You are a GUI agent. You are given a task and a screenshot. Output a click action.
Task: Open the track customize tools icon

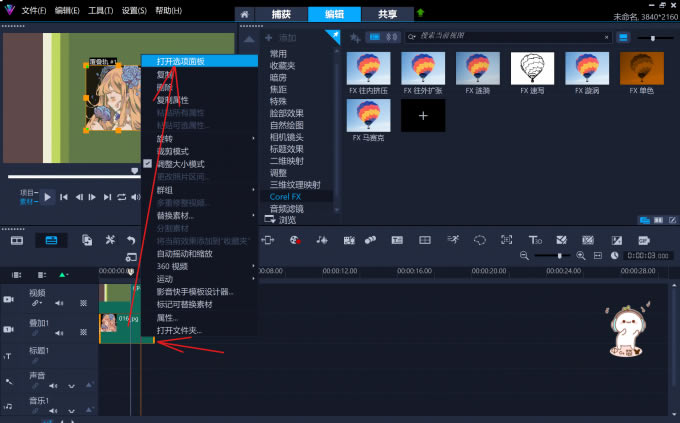tap(110, 240)
